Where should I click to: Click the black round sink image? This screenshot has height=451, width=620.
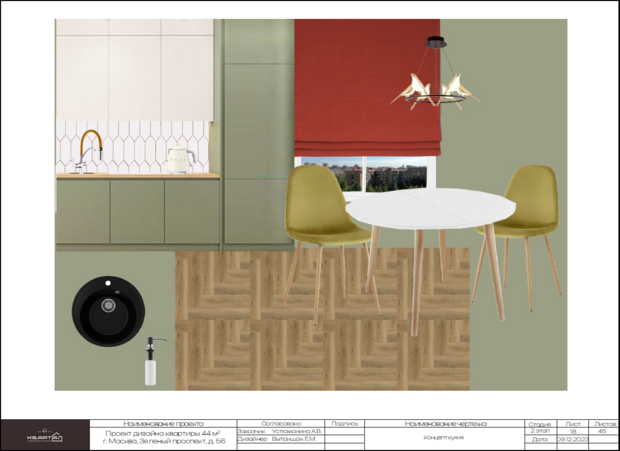click(x=108, y=311)
